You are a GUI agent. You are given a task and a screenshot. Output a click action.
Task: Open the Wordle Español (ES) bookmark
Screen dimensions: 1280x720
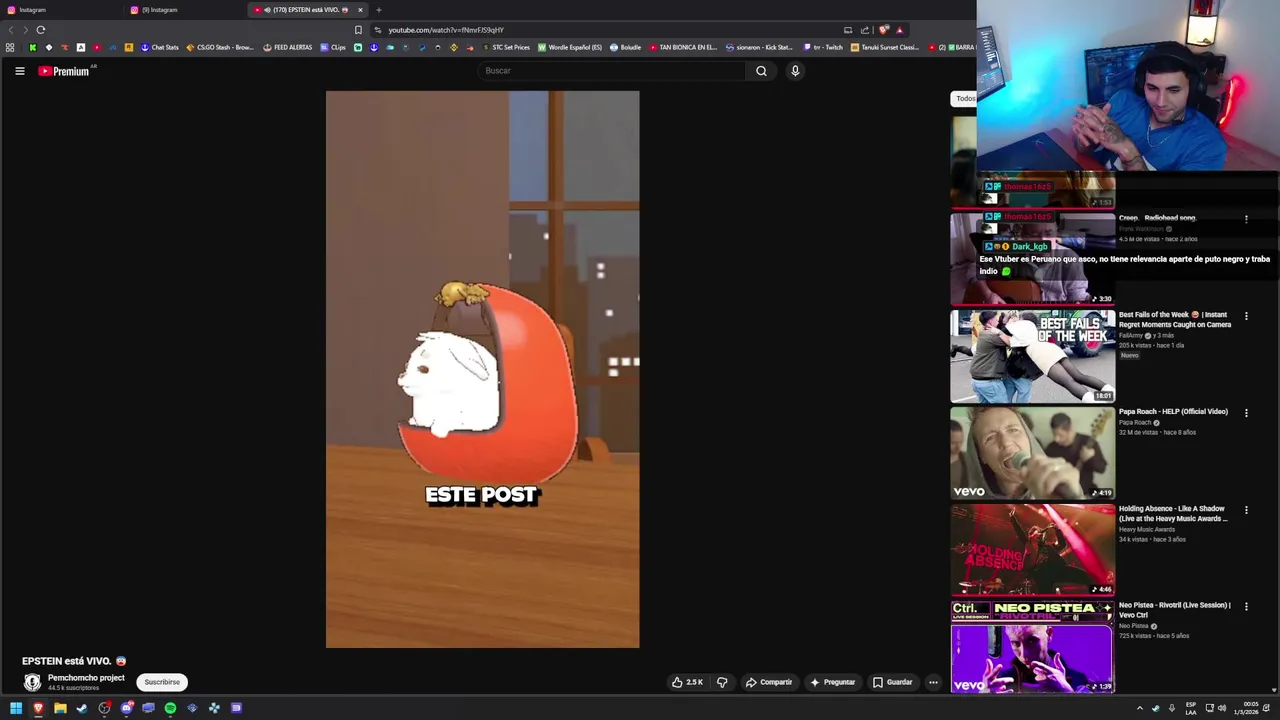[570, 47]
